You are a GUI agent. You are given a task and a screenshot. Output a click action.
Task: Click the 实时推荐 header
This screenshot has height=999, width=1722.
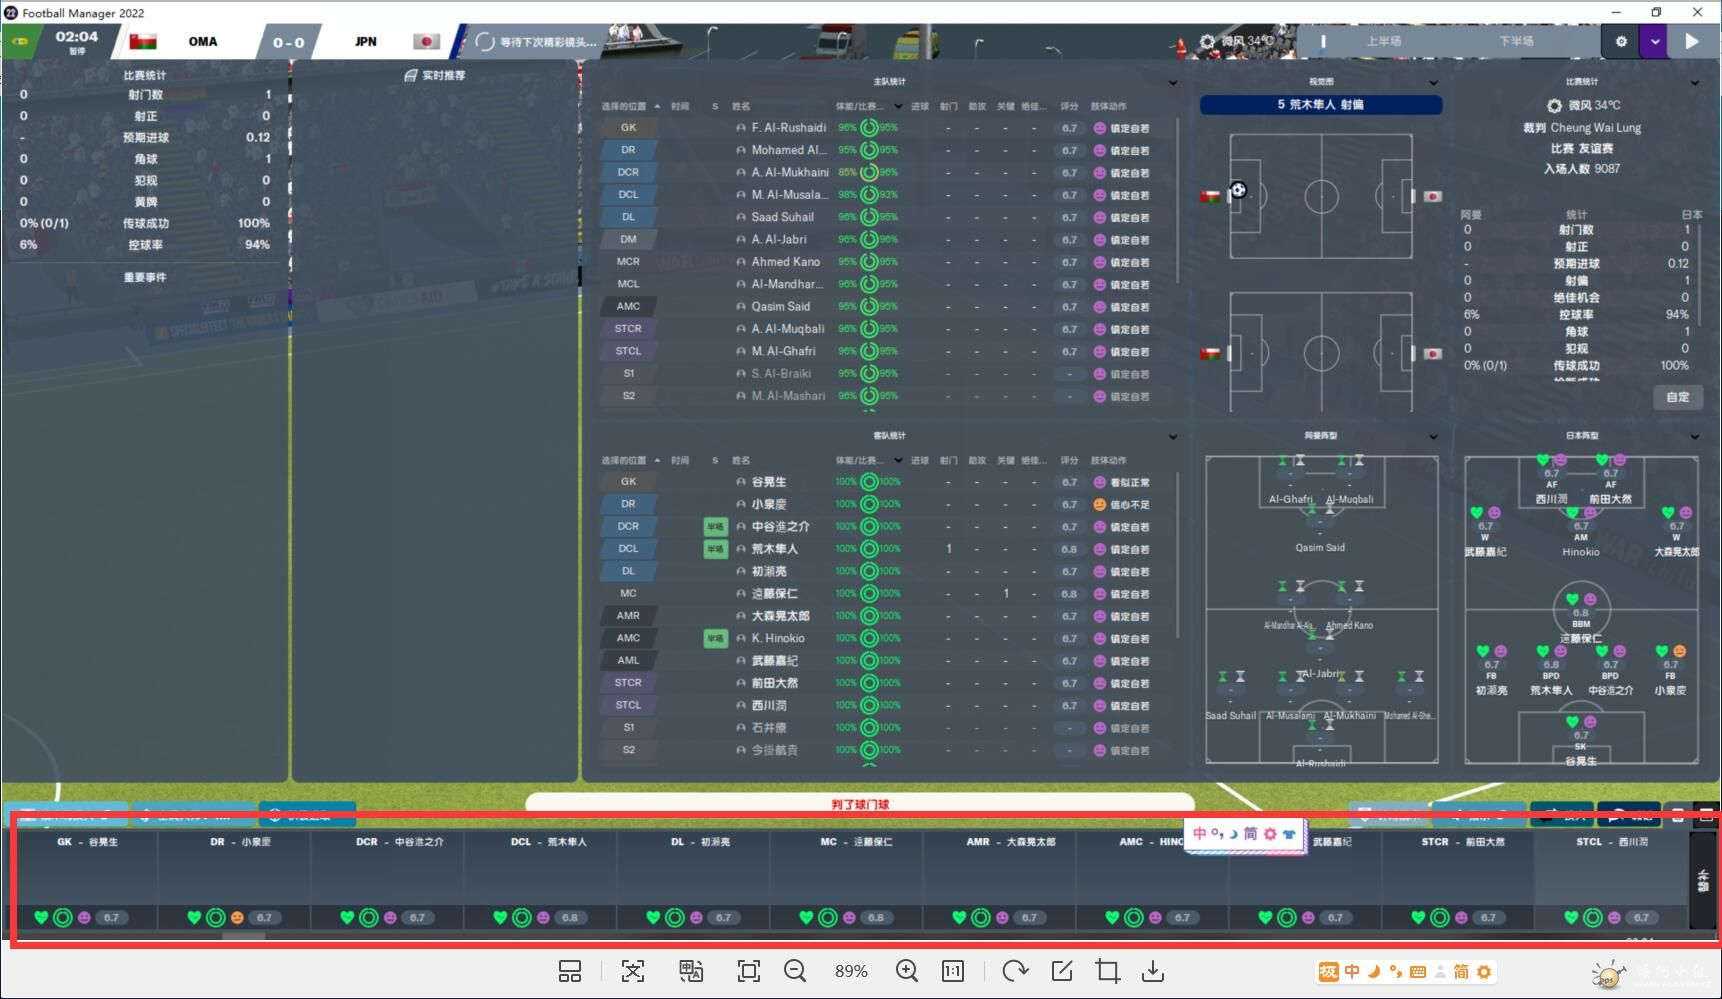pyautogui.click(x=435, y=76)
